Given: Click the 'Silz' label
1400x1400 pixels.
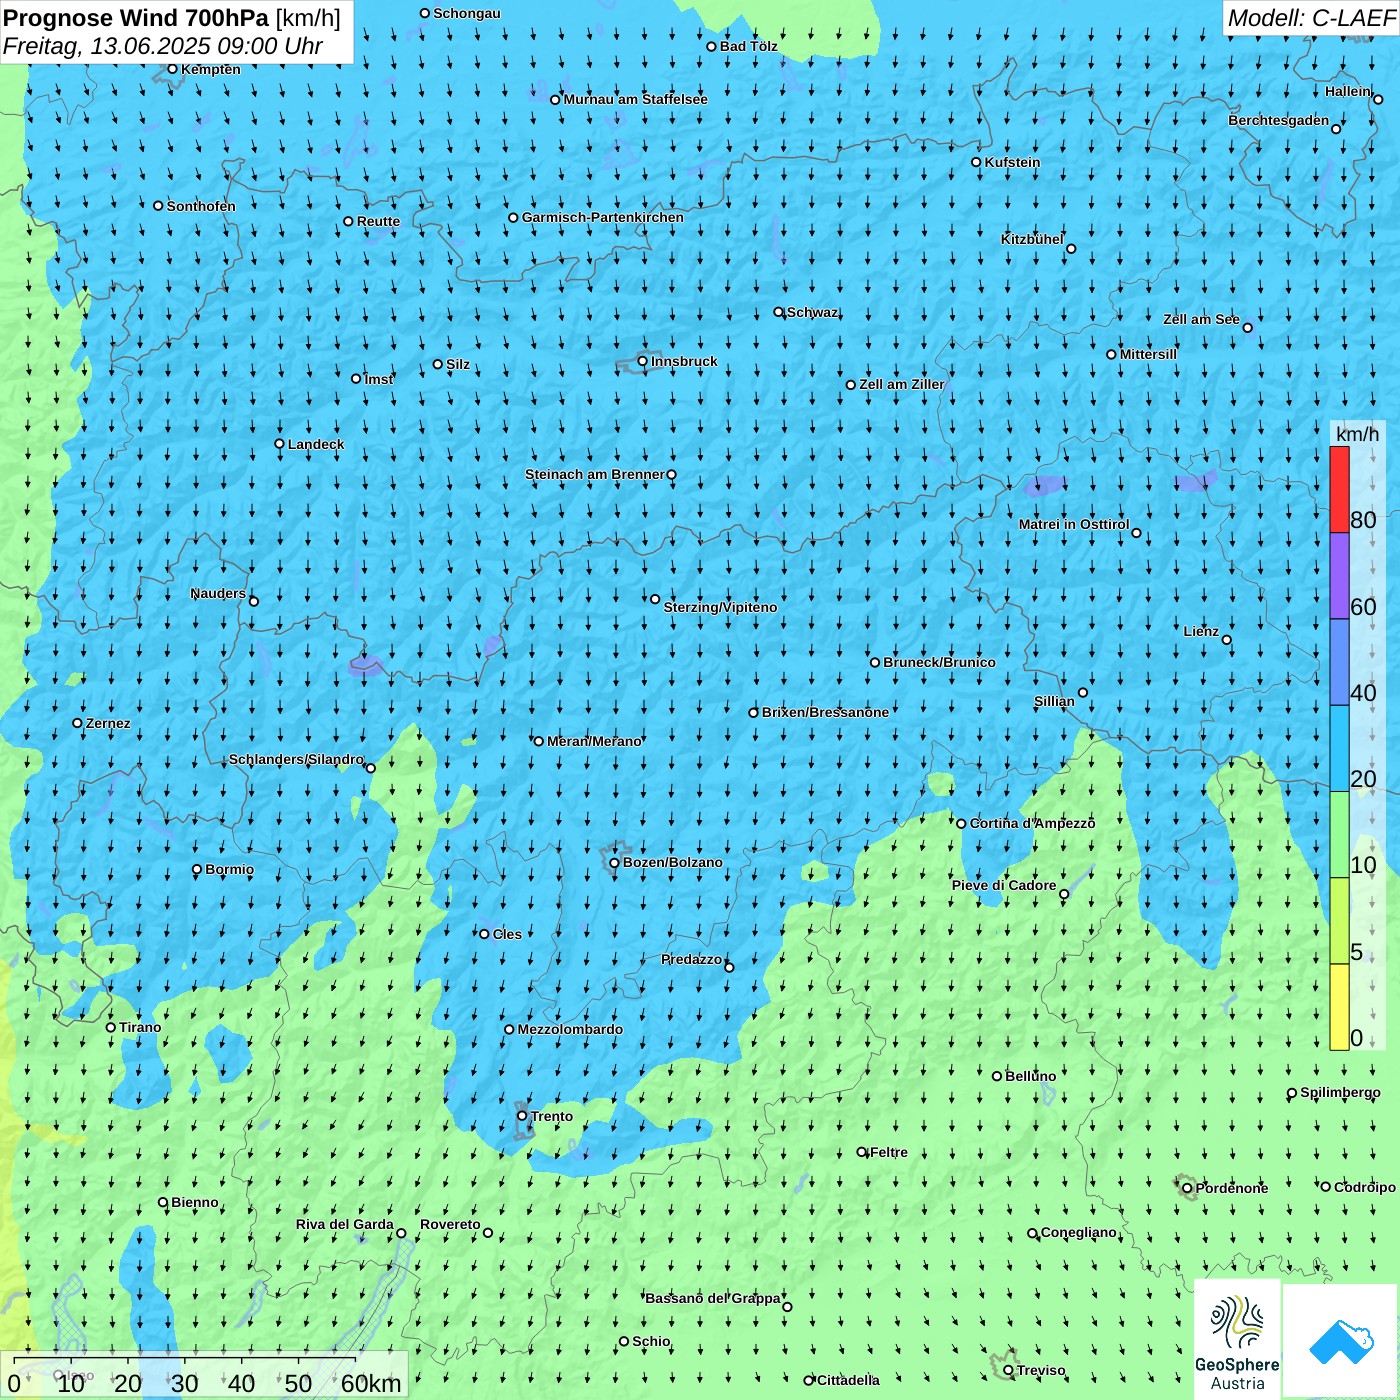Looking at the screenshot, I should 458,364.
